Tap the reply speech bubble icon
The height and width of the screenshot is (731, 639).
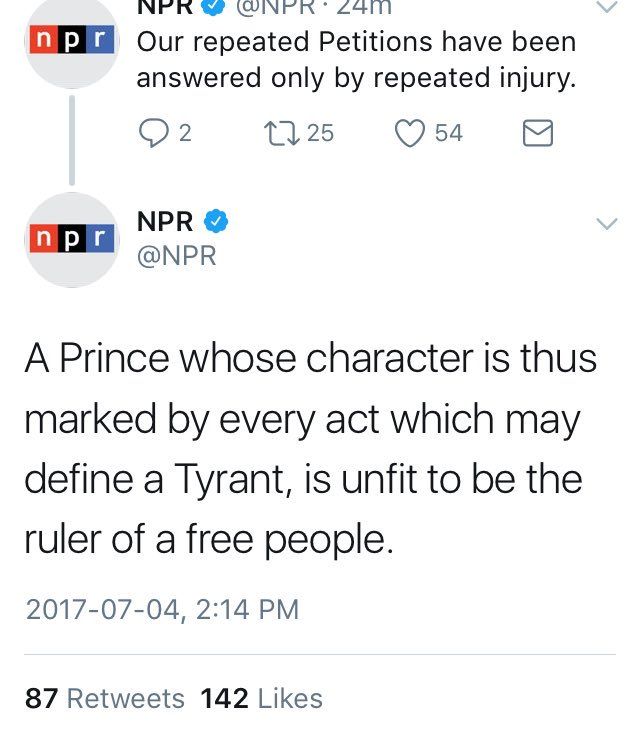point(155,133)
